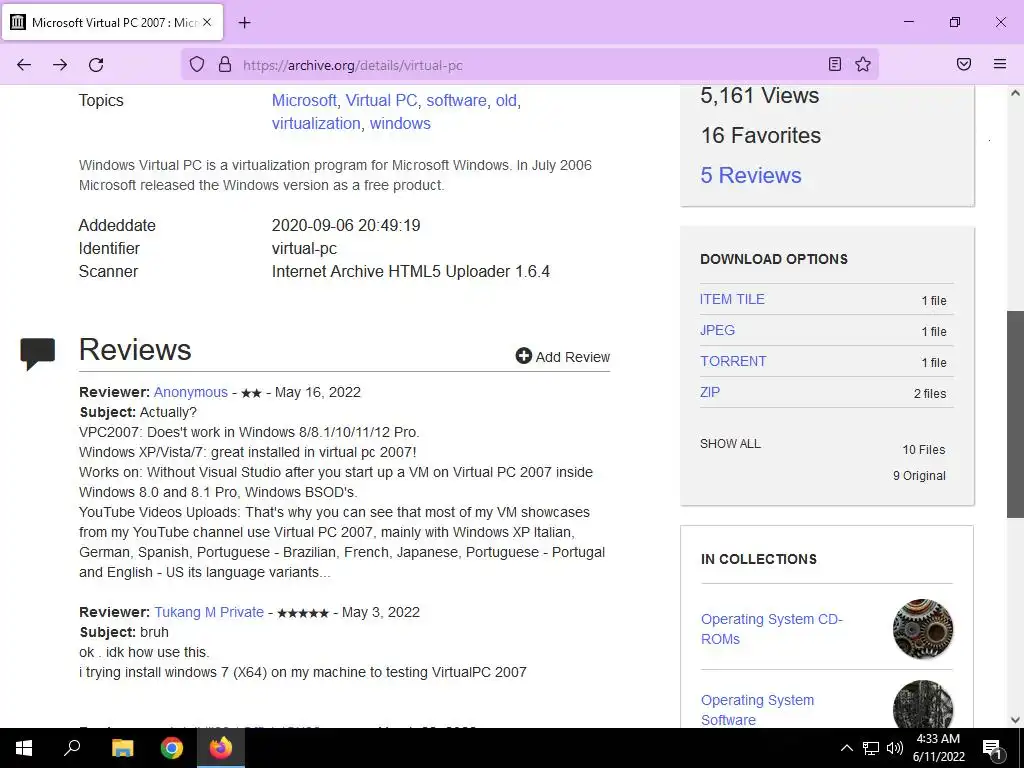1024x768 pixels.
Task: Open the Windows Start menu
Action: 24,748
